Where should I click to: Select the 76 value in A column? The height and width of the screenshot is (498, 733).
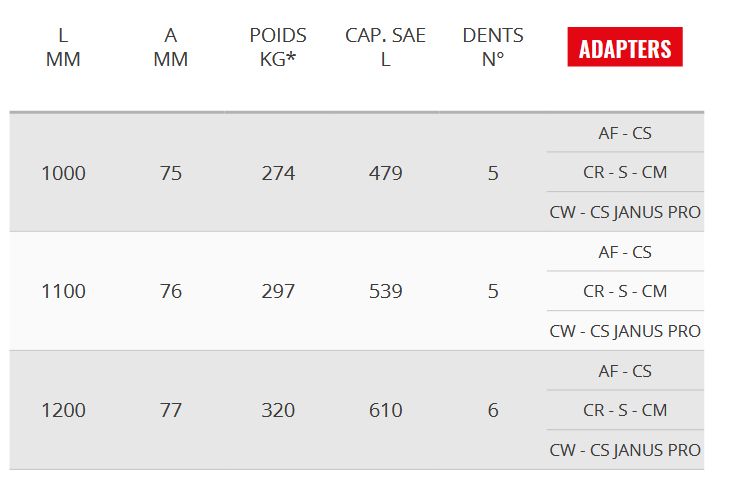171,291
